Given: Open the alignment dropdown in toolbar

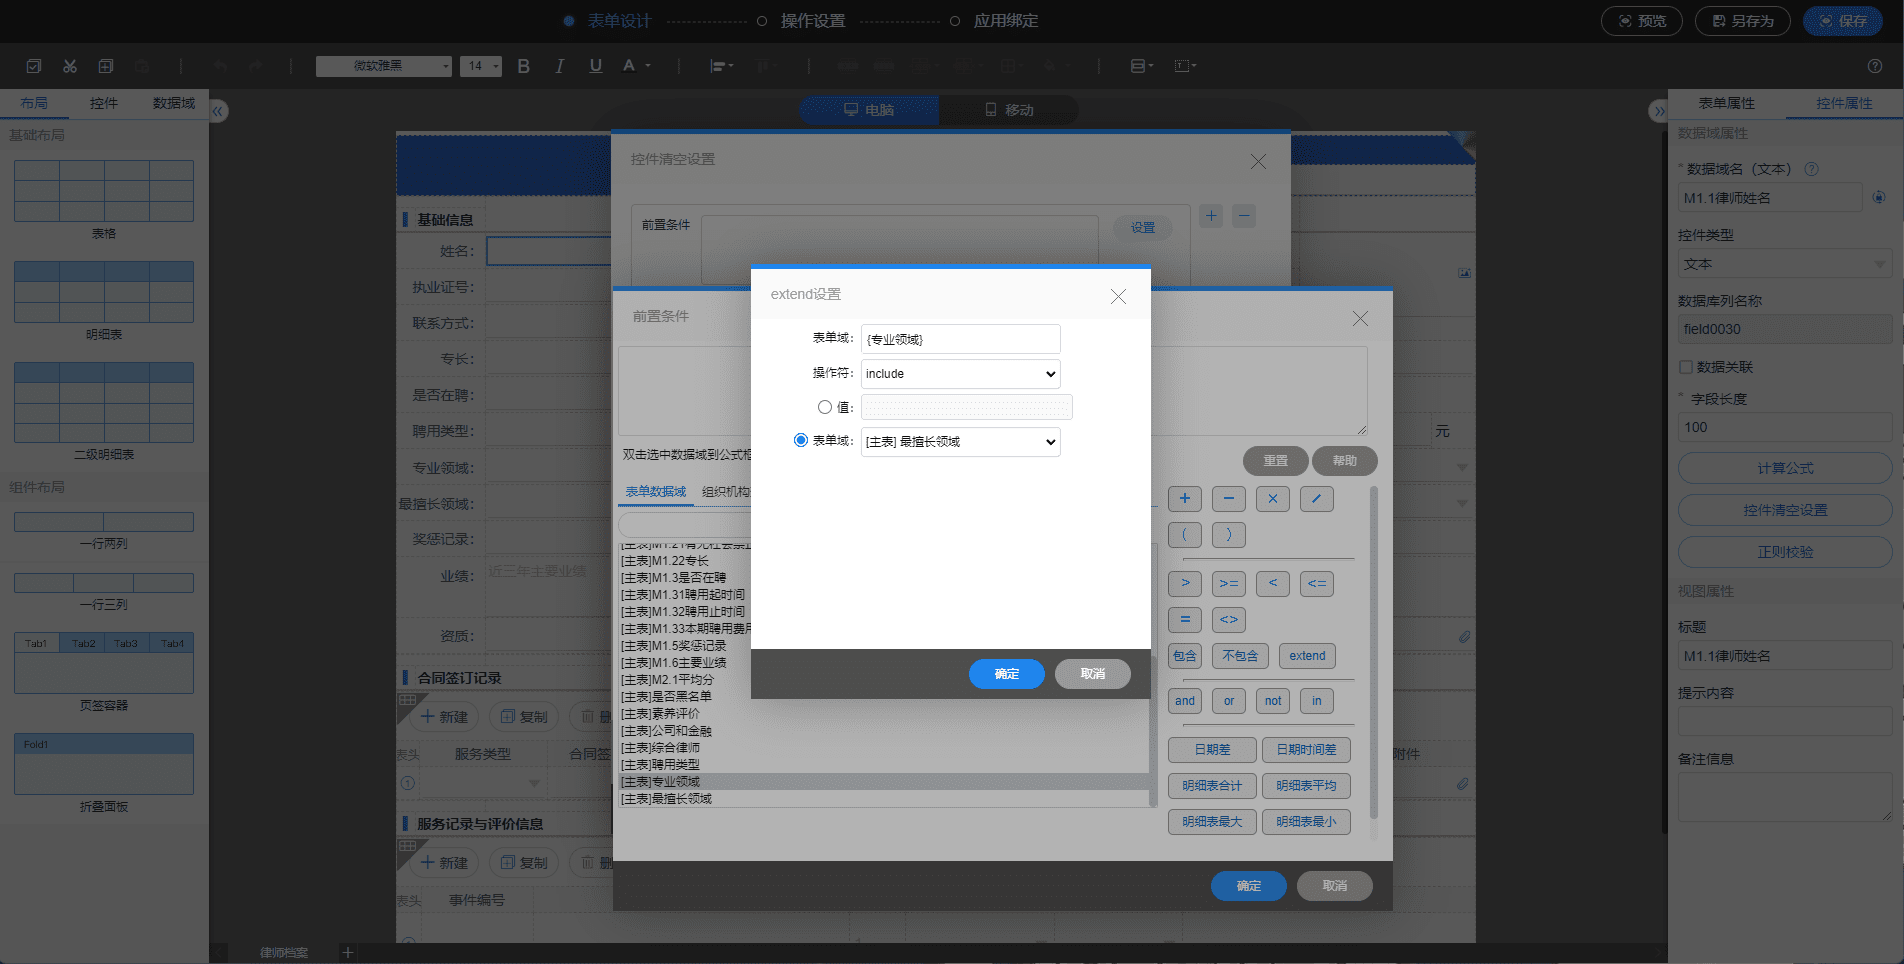Looking at the screenshot, I should [721, 66].
